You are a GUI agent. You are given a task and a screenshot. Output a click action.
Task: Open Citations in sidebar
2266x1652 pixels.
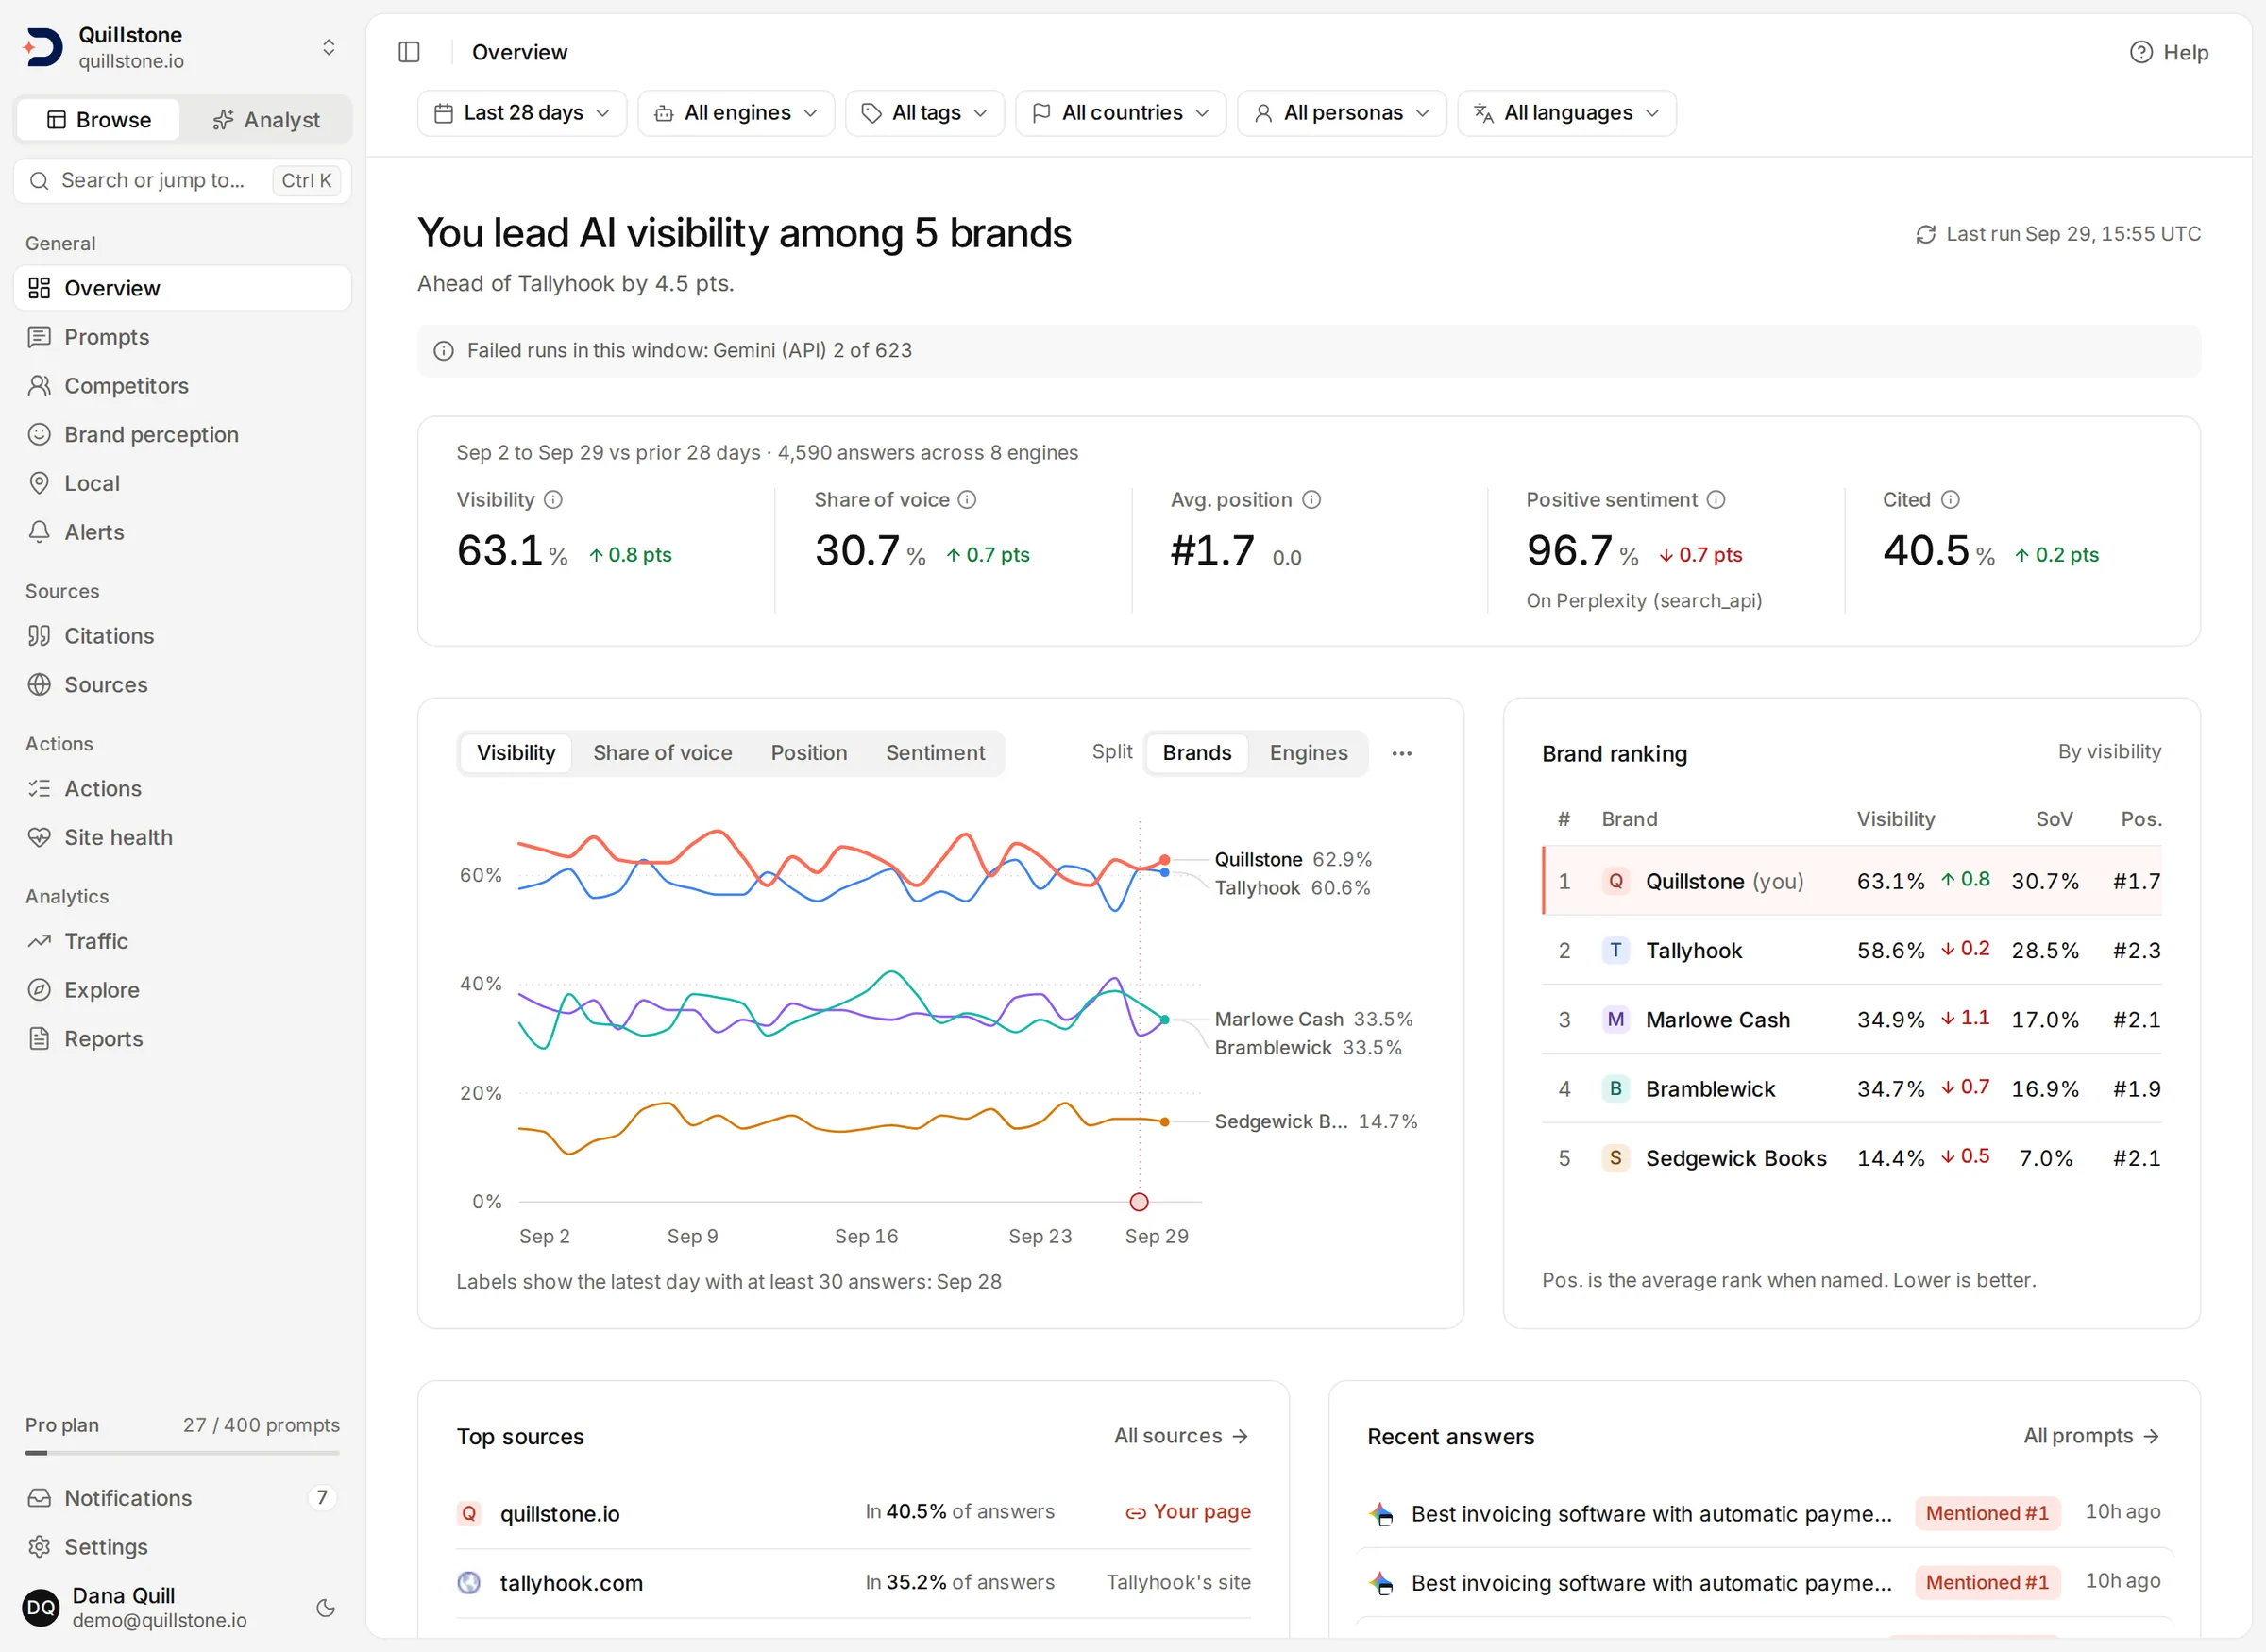pyautogui.click(x=182, y=636)
